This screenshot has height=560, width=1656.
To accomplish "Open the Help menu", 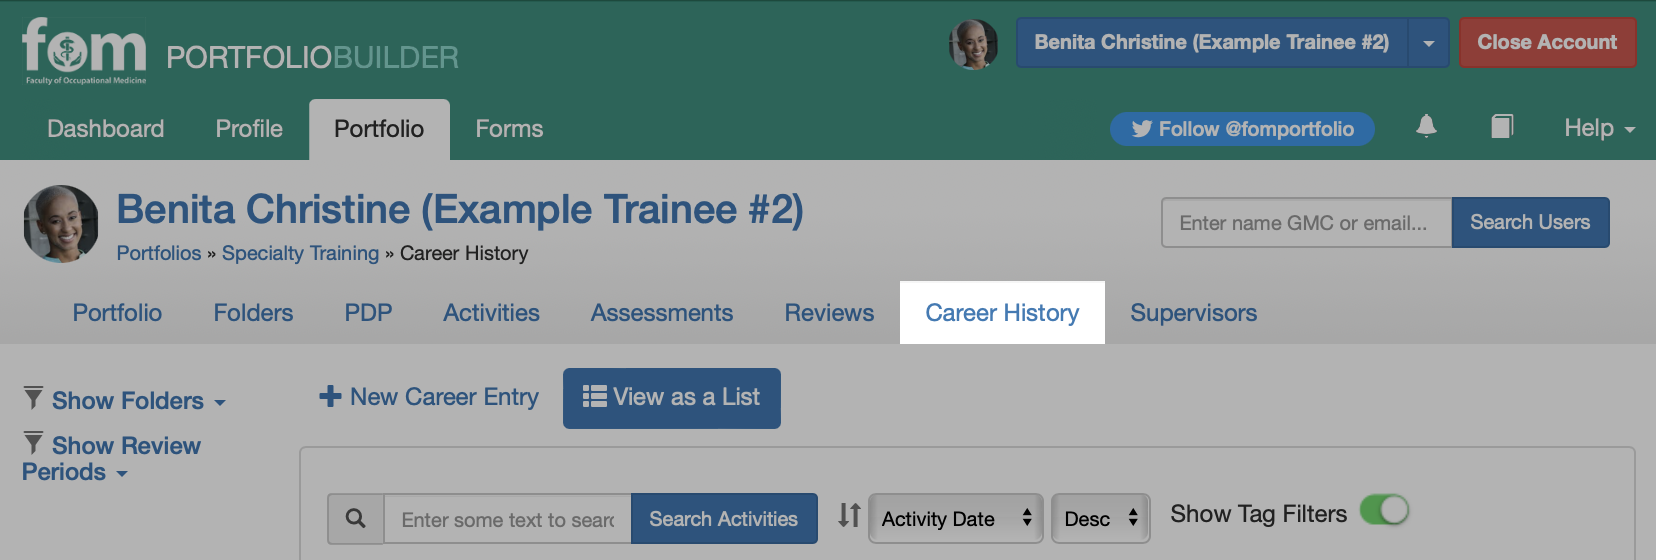I will [x=1599, y=128].
